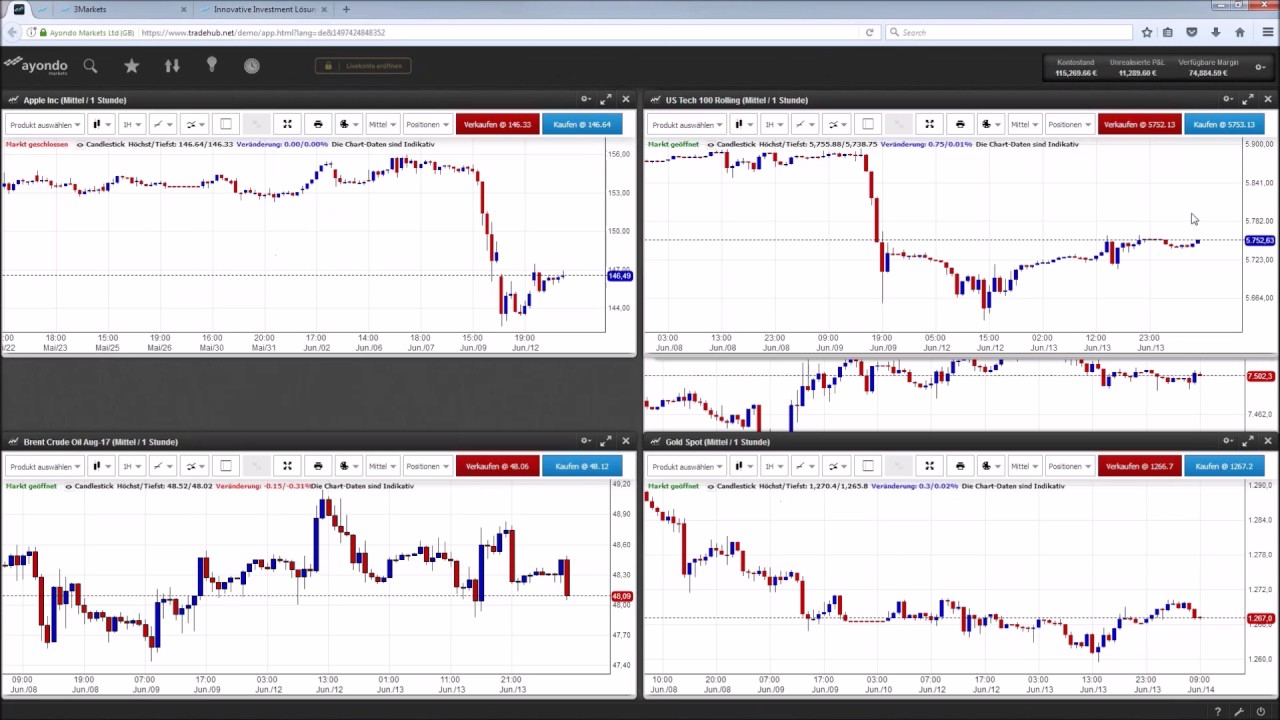Click the power logout icon at bottom
The height and width of the screenshot is (720, 1280).
1260,712
